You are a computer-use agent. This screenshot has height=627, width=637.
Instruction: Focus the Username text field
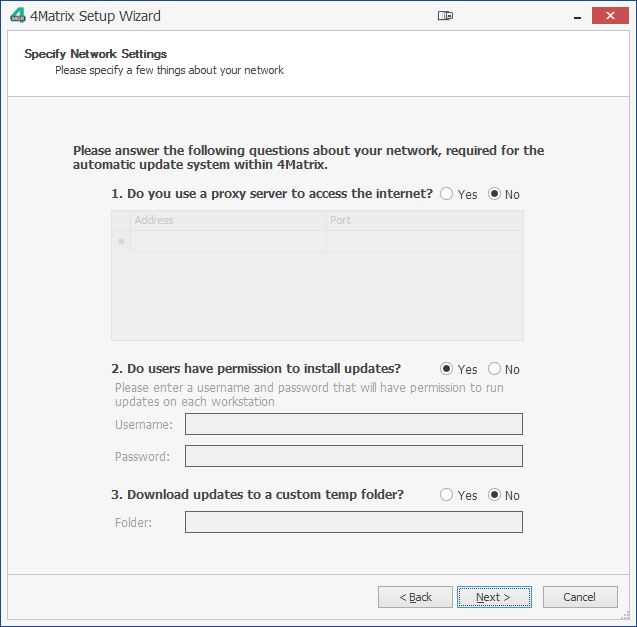pyautogui.click(x=353, y=425)
